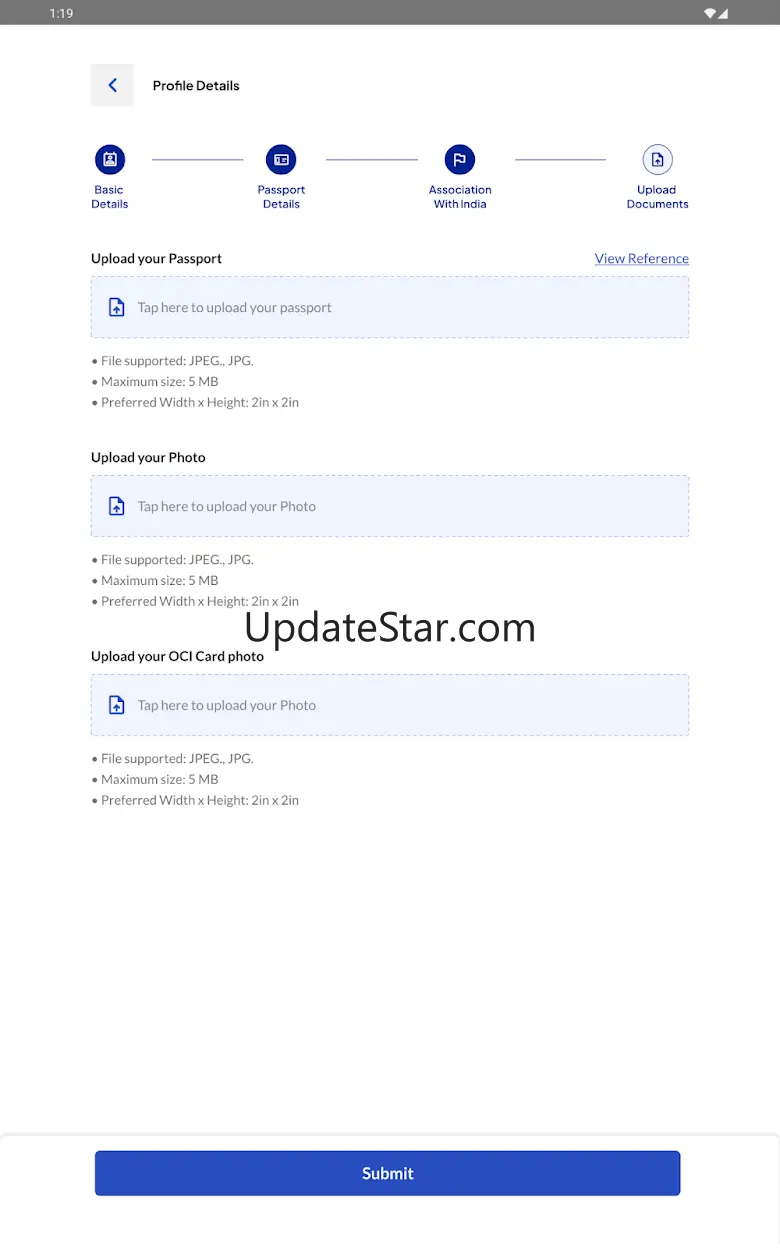This screenshot has width=780, height=1248.
Task: Check the Wi-Fi status bar icon
Action: click(x=709, y=13)
